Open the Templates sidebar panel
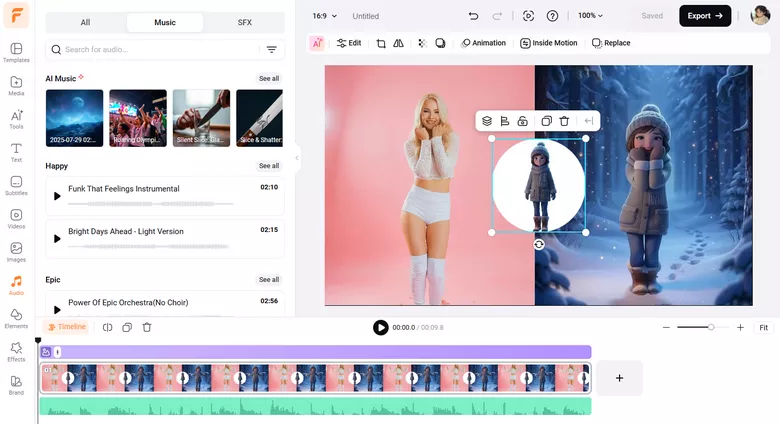This screenshot has width=780, height=424. click(x=16, y=52)
